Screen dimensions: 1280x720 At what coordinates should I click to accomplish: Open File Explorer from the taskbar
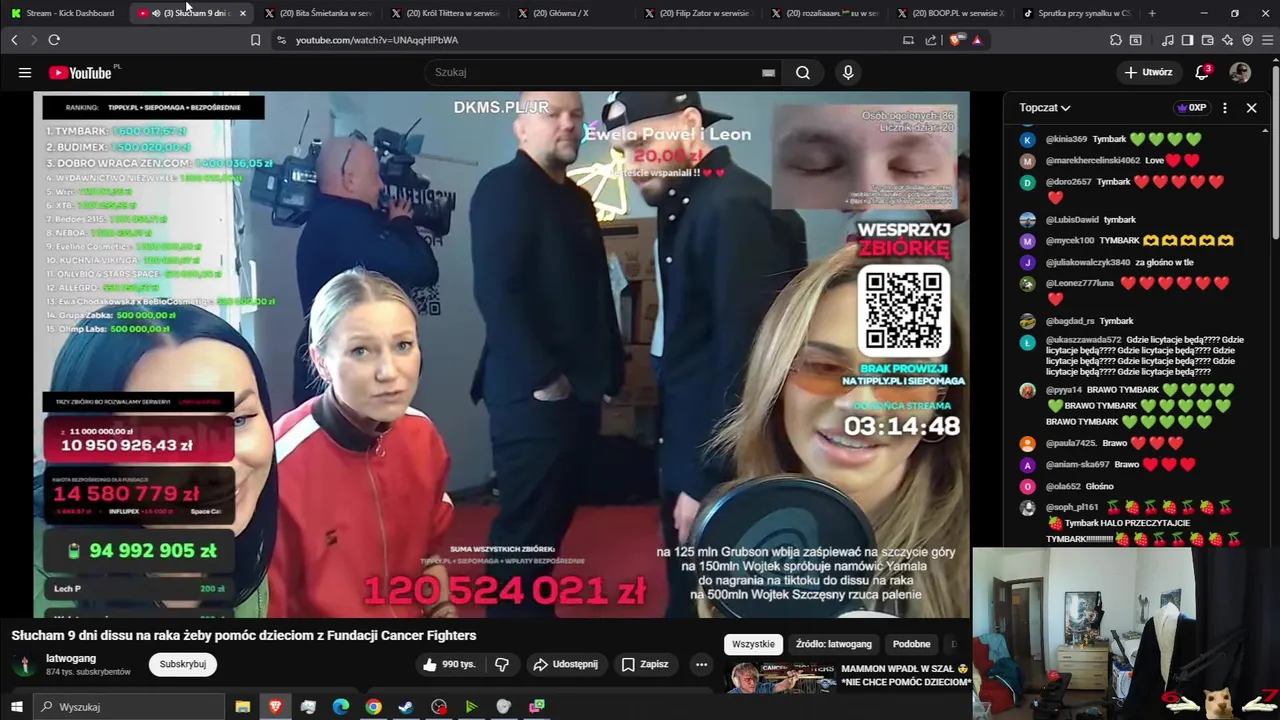(x=242, y=707)
